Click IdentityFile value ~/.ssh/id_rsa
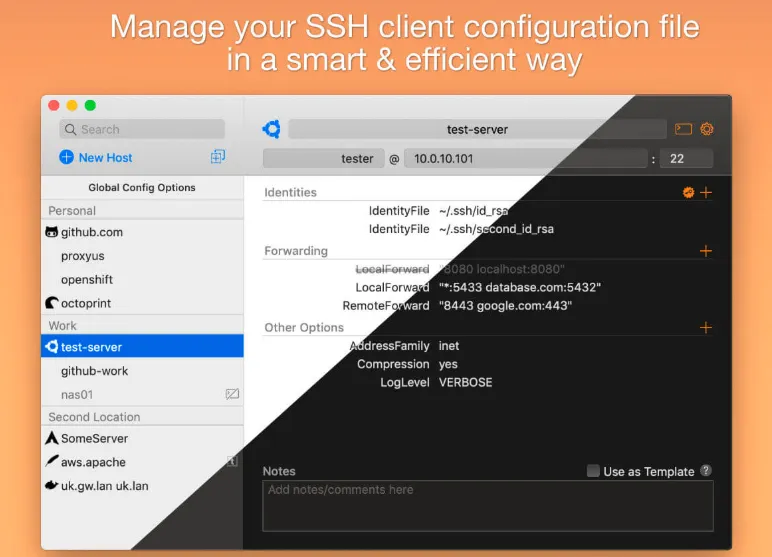 474,211
